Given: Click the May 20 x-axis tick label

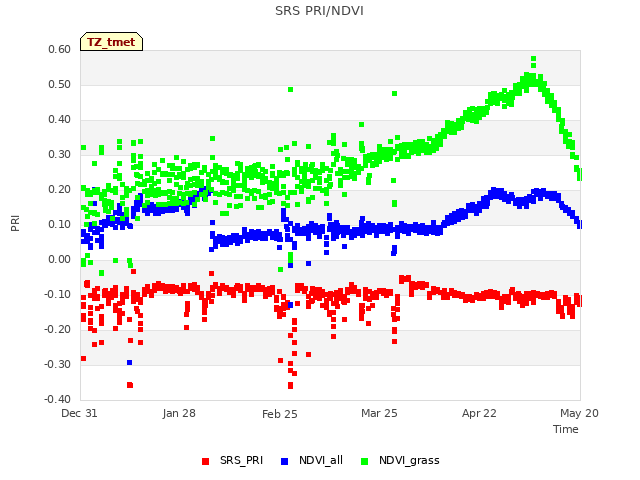Looking at the screenshot, I should tap(579, 413).
